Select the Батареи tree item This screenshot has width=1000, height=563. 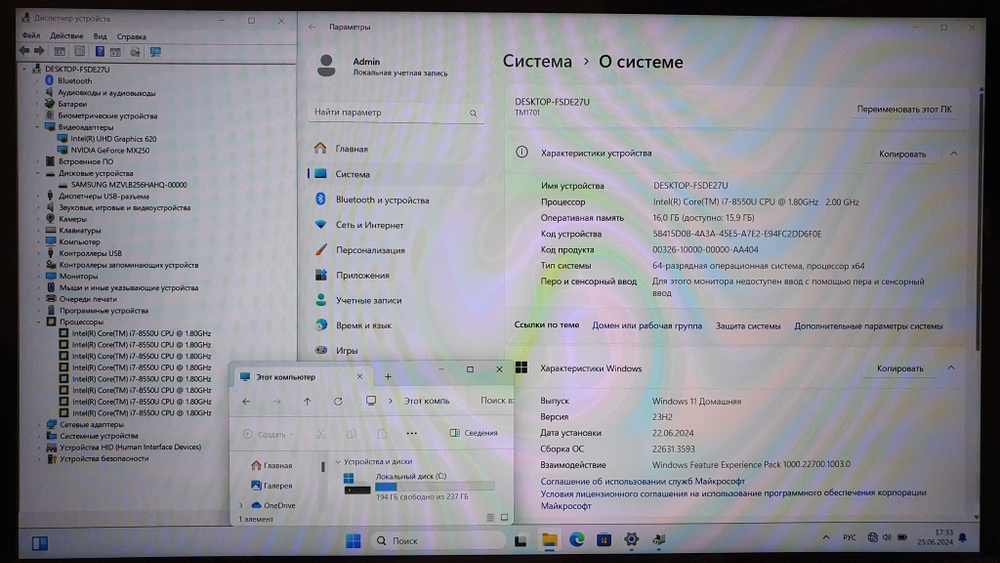[72, 104]
